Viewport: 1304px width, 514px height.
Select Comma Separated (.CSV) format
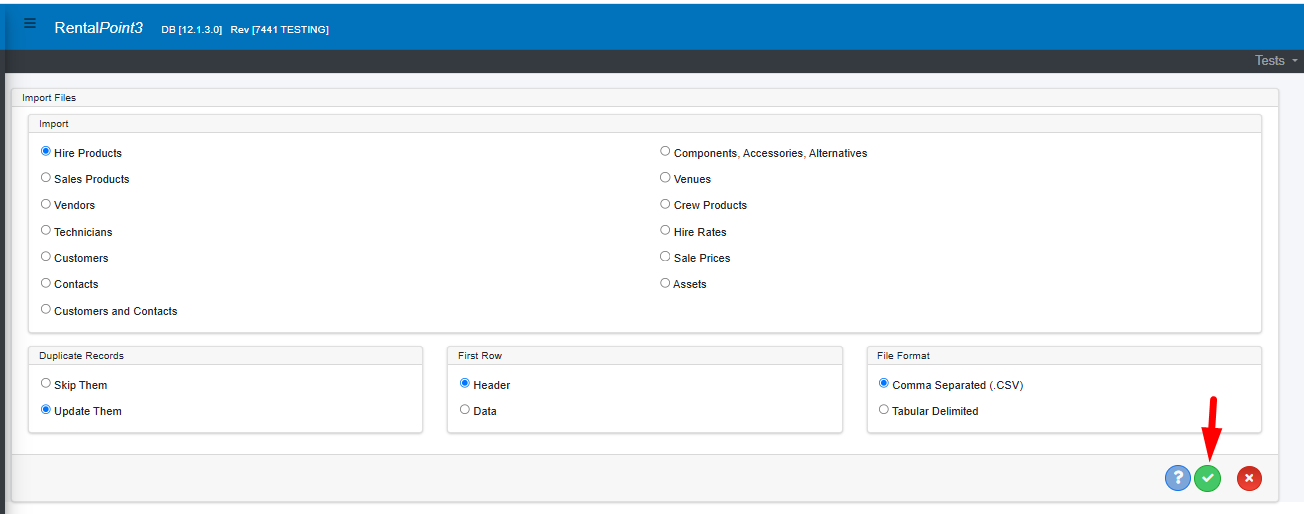(884, 384)
